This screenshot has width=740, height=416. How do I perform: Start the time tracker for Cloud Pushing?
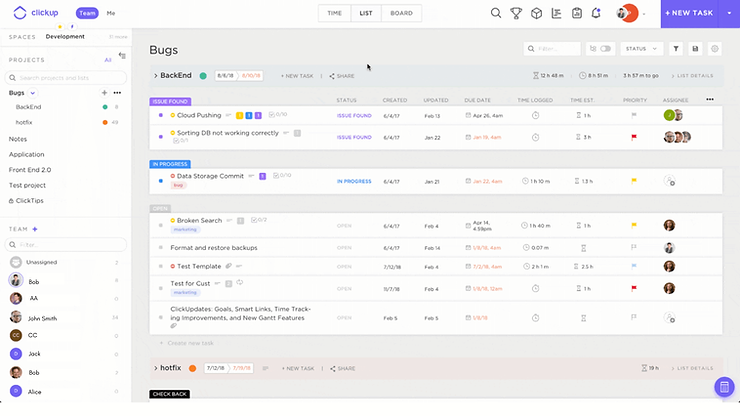[x=535, y=115]
